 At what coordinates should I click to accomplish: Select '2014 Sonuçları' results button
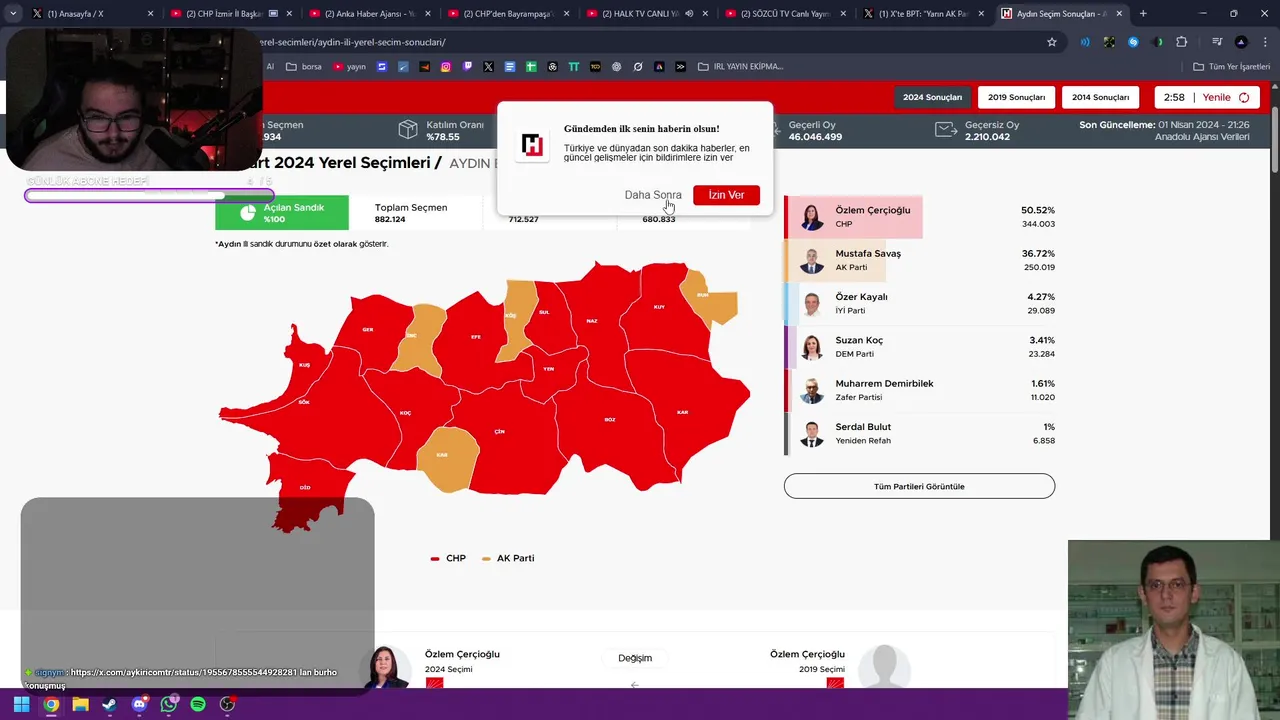pos(1100,97)
